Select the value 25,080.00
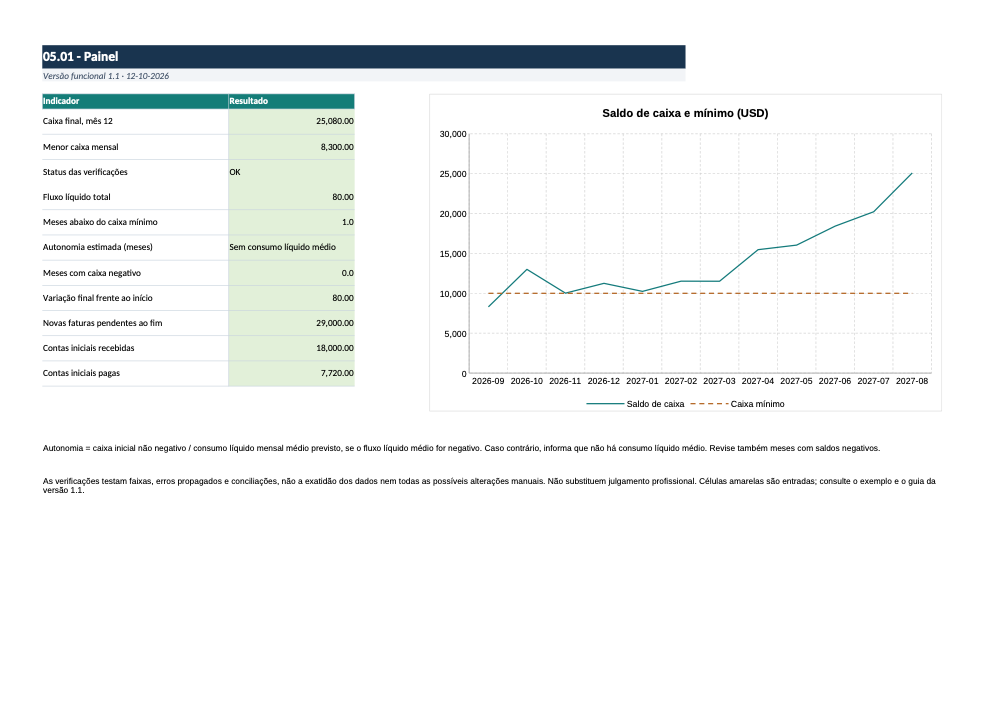Image resolution: width=1000 pixels, height=707 pixels. pos(335,121)
